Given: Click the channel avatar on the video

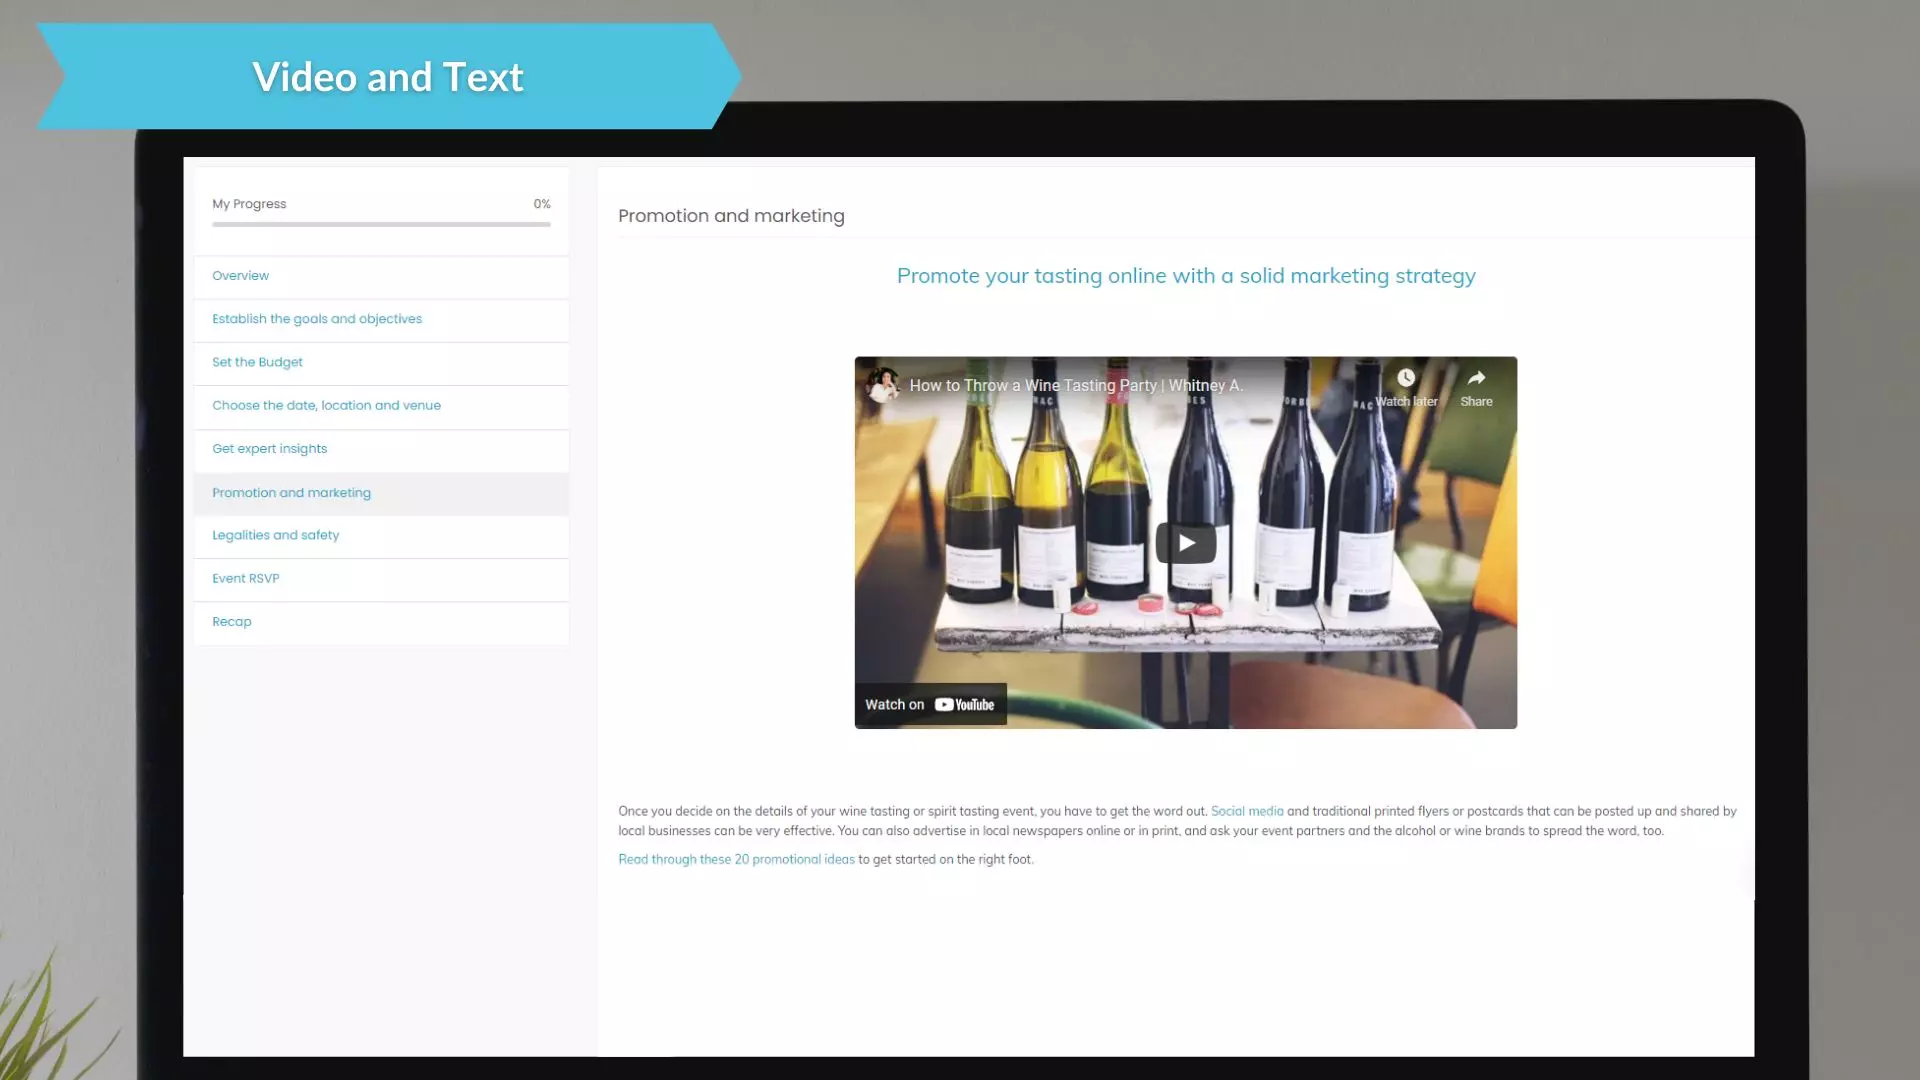Looking at the screenshot, I should 882,385.
